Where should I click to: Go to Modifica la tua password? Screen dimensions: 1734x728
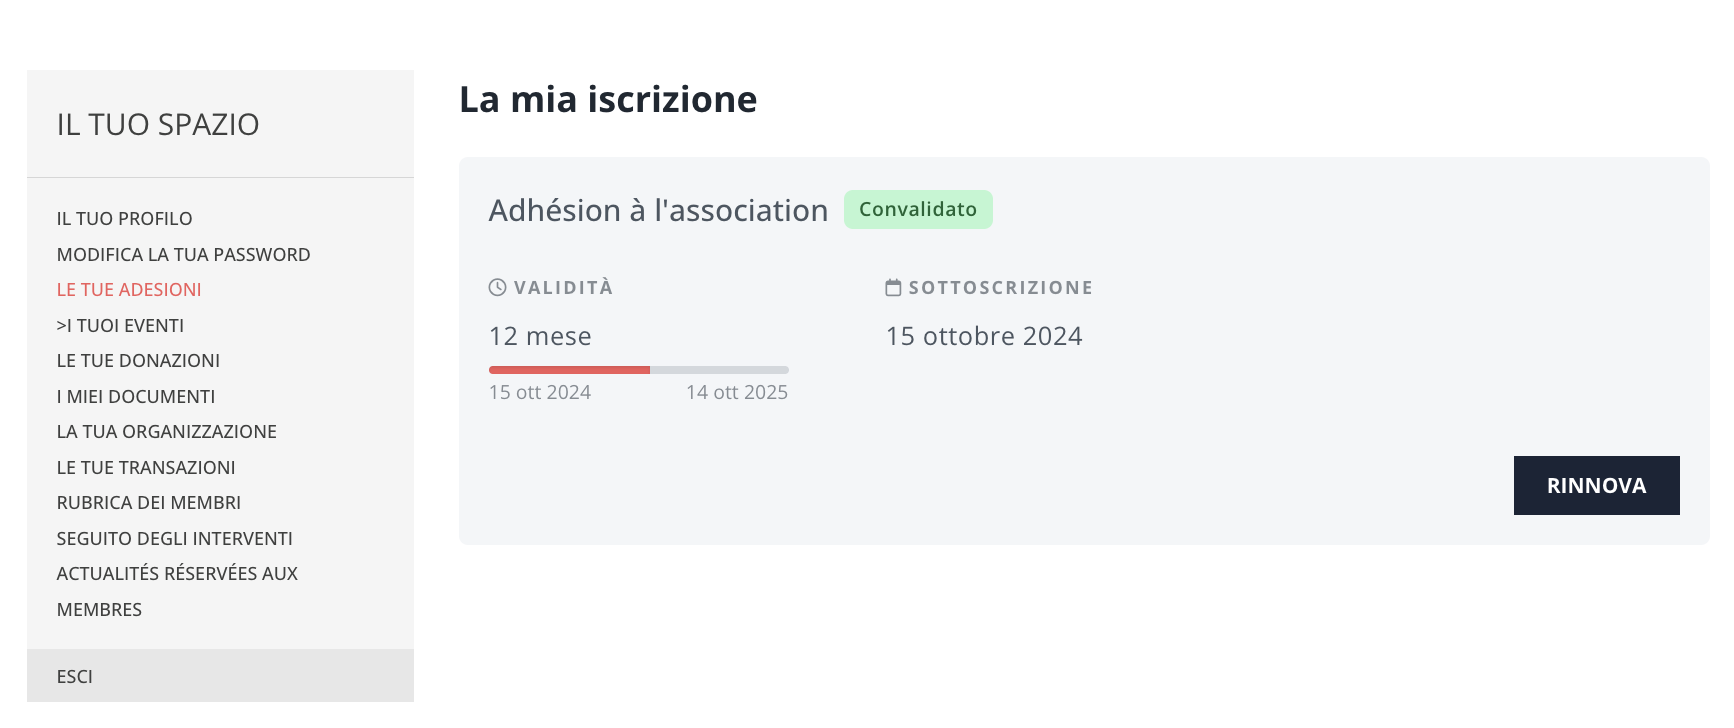click(x=183, y=255)
